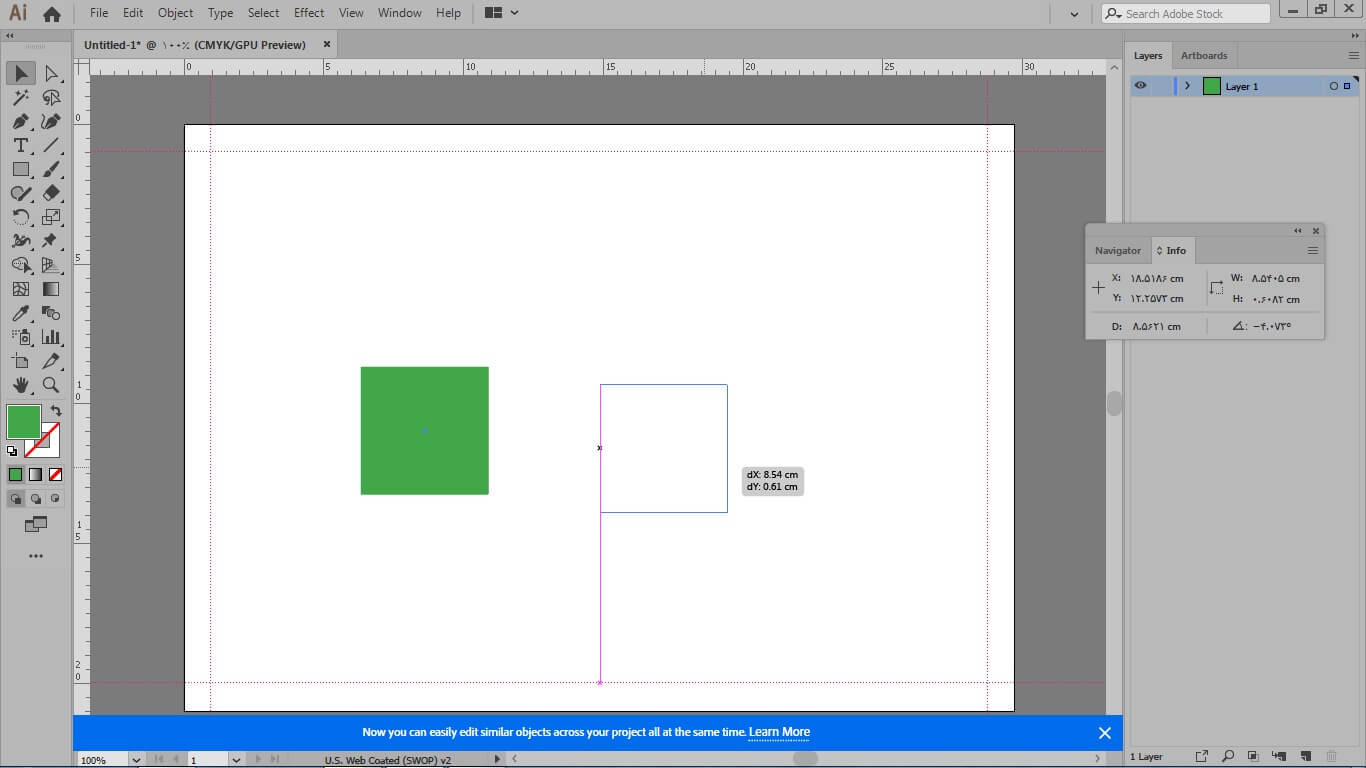Select the Hand tool
Viewport: 1366px width, 768px height.
tap(20, 385)
